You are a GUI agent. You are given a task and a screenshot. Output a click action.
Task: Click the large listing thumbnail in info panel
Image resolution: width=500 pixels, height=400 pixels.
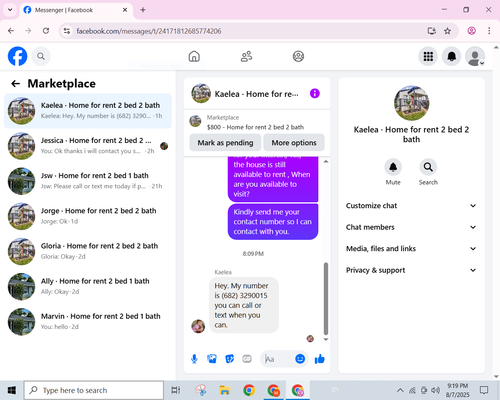[411, 103]
